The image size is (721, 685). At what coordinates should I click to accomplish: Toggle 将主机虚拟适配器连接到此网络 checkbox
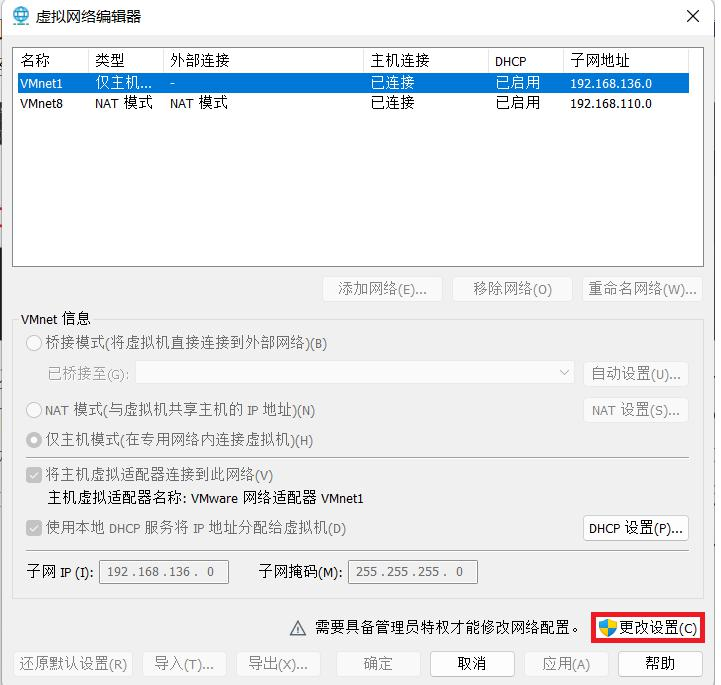click(34, 475)
